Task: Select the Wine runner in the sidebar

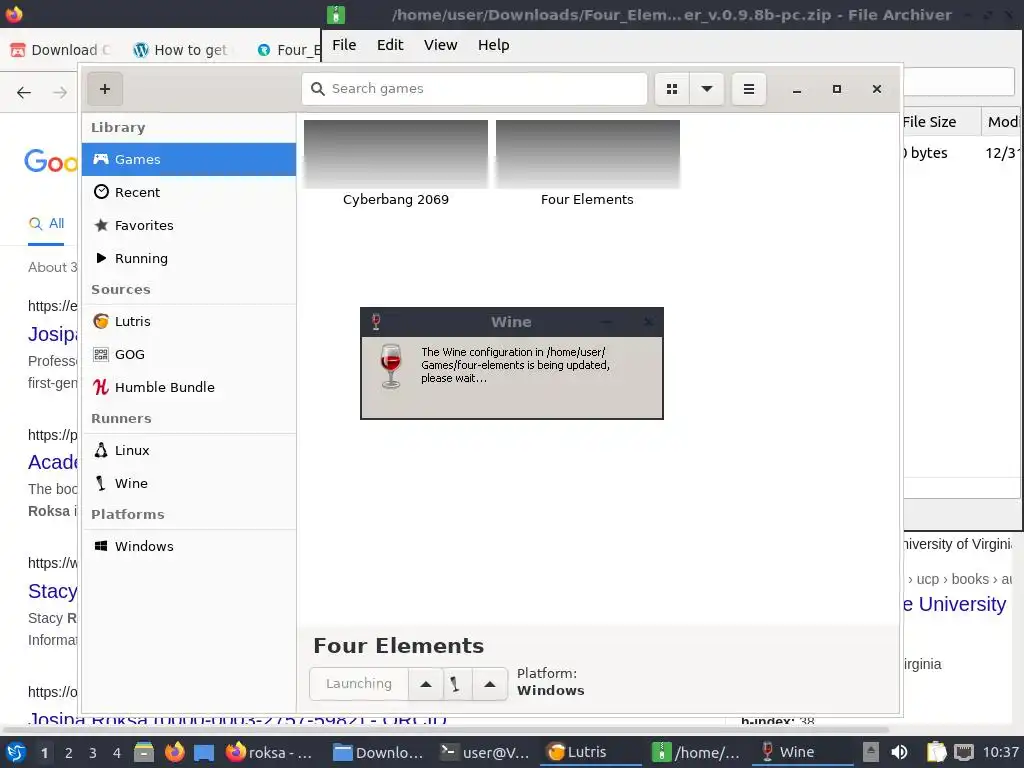Action: pos(189,483)
